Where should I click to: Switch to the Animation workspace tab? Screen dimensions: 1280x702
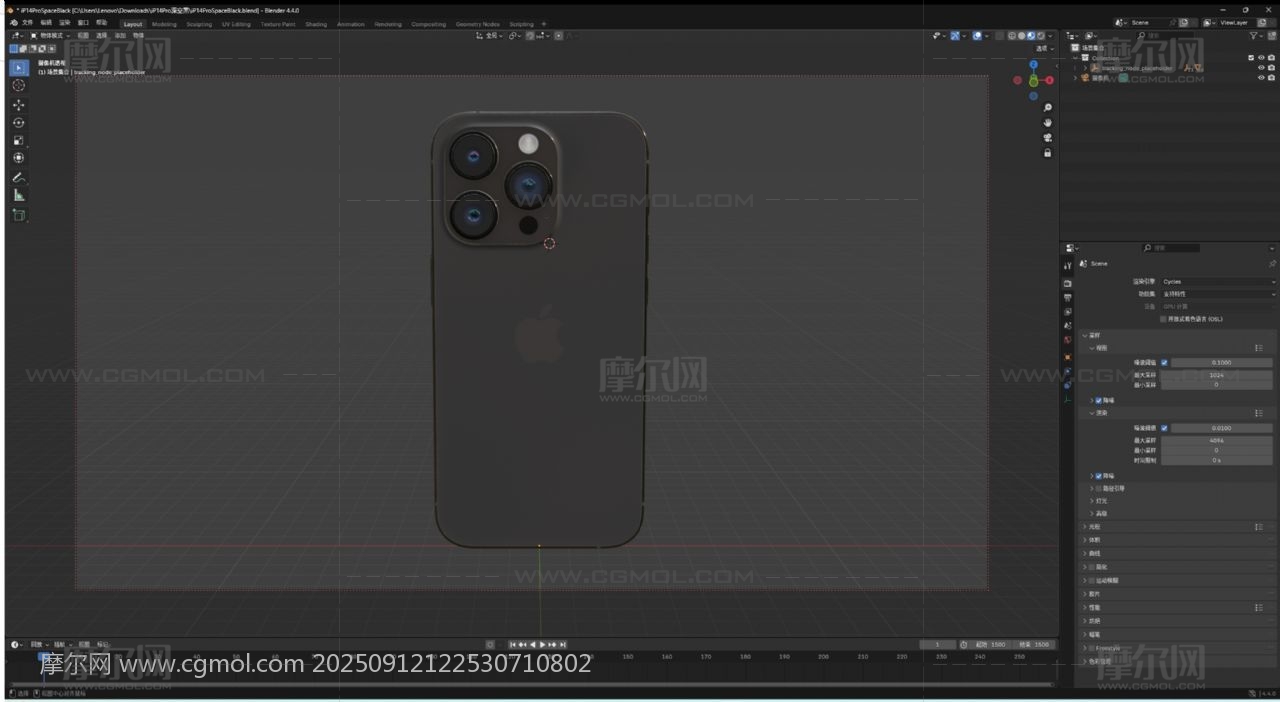tap(351, 24)
